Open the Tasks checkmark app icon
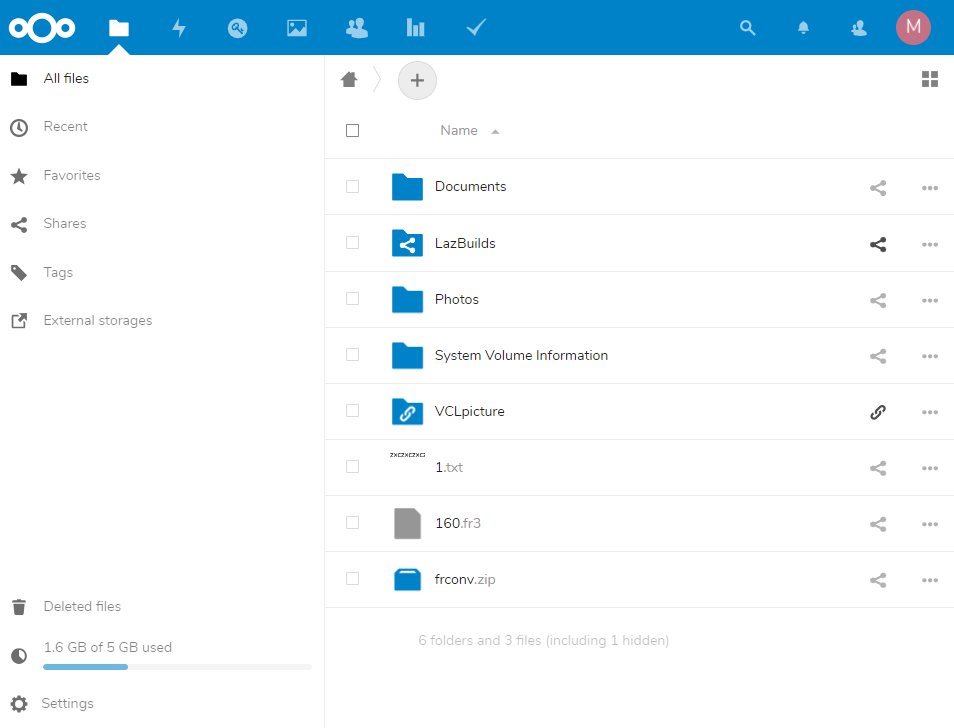 click(x=476, y=28)
